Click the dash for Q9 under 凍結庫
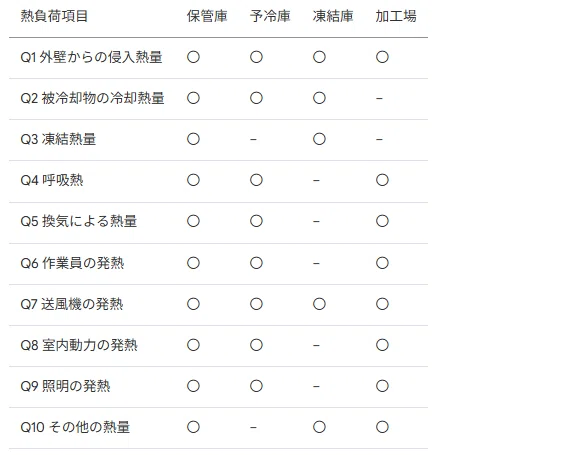The image size is (569, 455). 316,386
